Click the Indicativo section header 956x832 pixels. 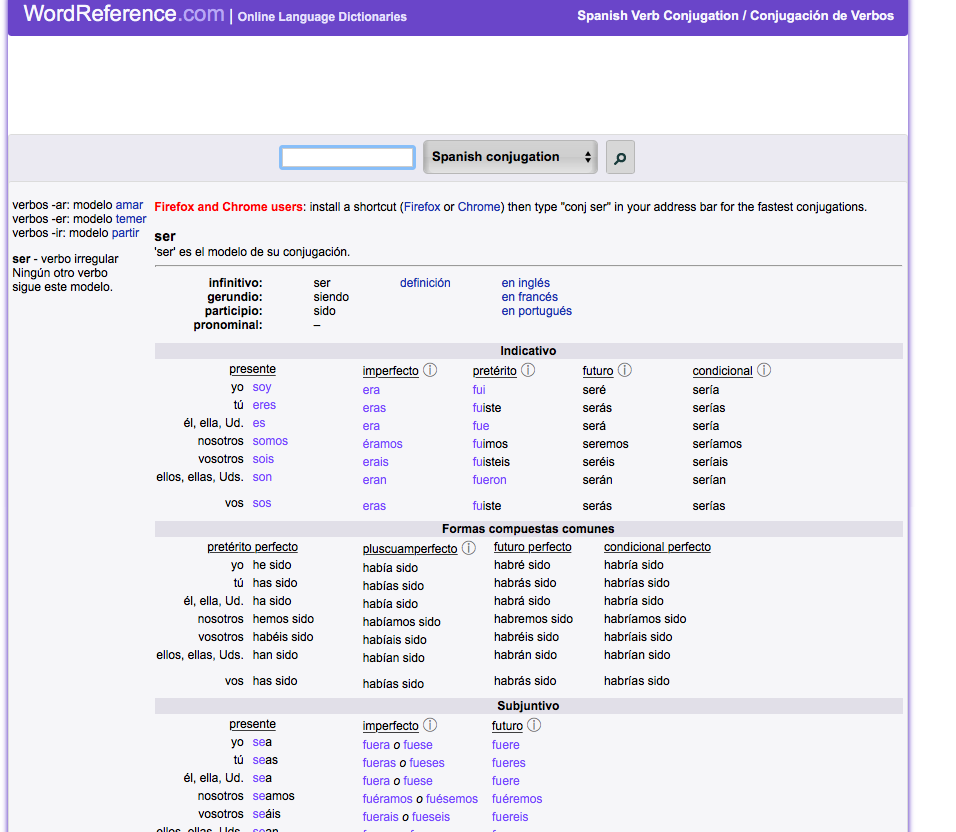528,350
